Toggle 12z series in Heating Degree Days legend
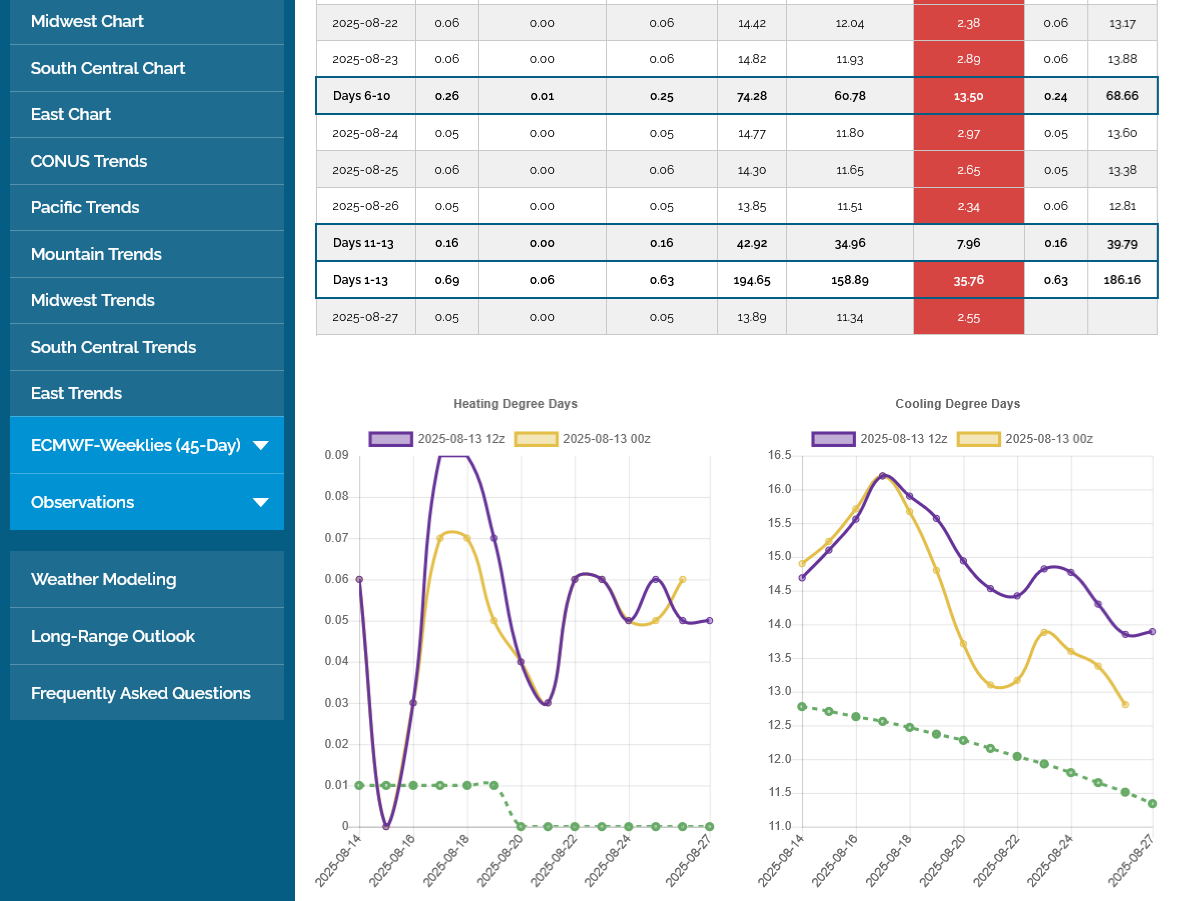This screenshot has width=1179, height=901. point(390,439)
